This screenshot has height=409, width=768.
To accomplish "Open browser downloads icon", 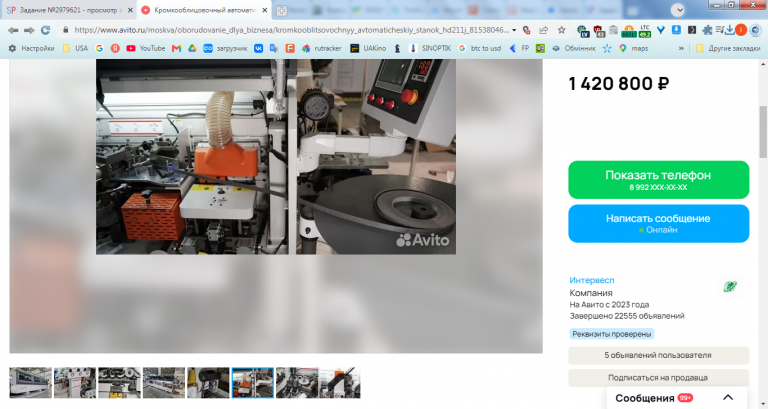I will [729, 30].
